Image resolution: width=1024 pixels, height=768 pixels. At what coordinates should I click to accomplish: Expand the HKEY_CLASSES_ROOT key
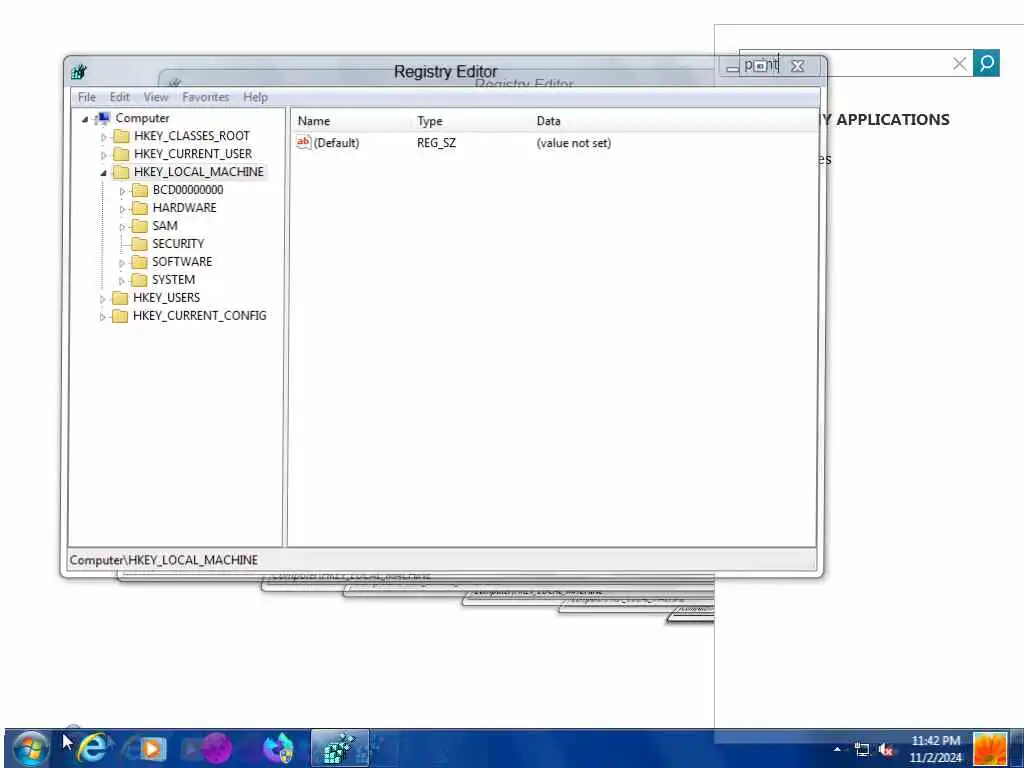click(x=103, y=136)
